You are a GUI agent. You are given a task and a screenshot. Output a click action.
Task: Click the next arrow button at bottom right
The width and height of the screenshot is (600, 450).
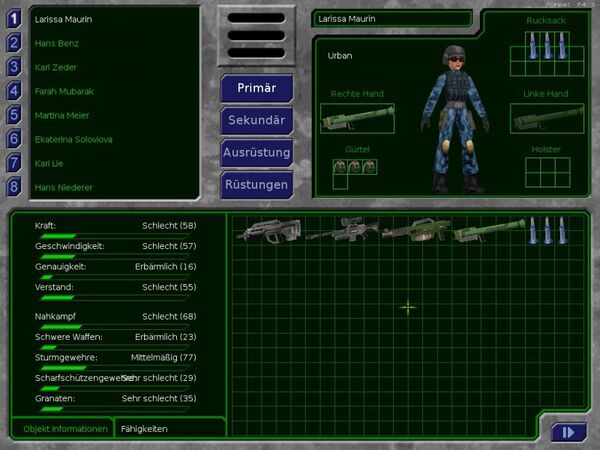pyautogui.click(x=567, y=432)
